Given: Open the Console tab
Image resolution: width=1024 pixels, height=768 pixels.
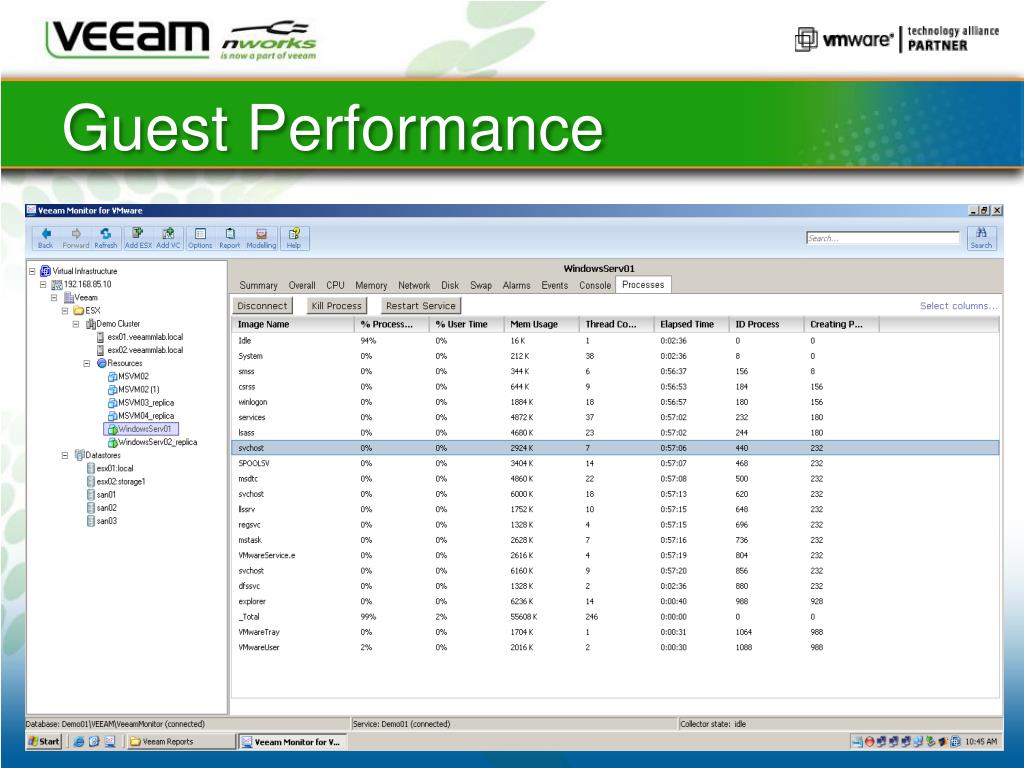Looking at the screenshot, I should tap(595, 285).
